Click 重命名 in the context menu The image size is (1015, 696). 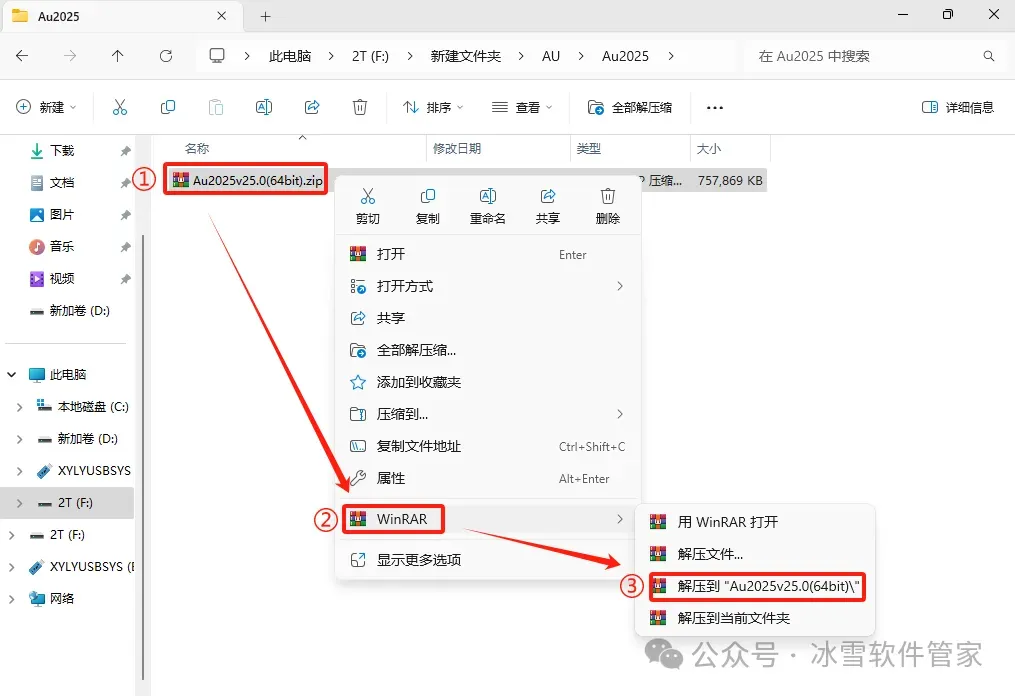tap(487, 206)
